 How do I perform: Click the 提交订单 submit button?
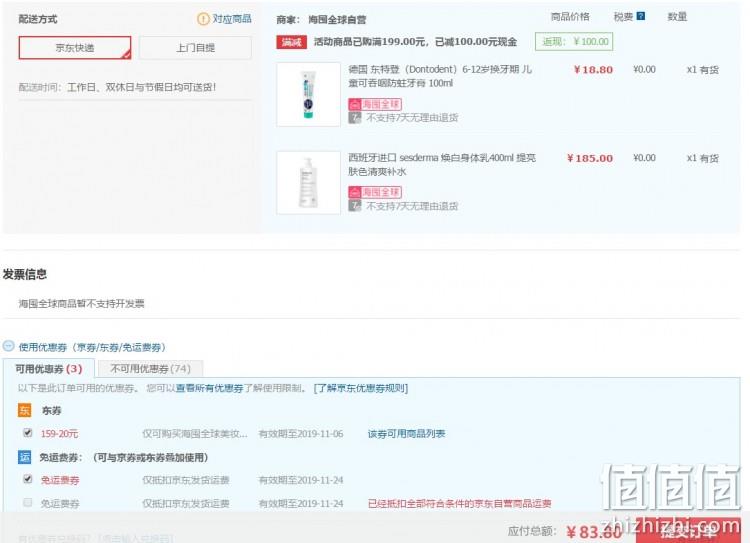click(688, 531)
